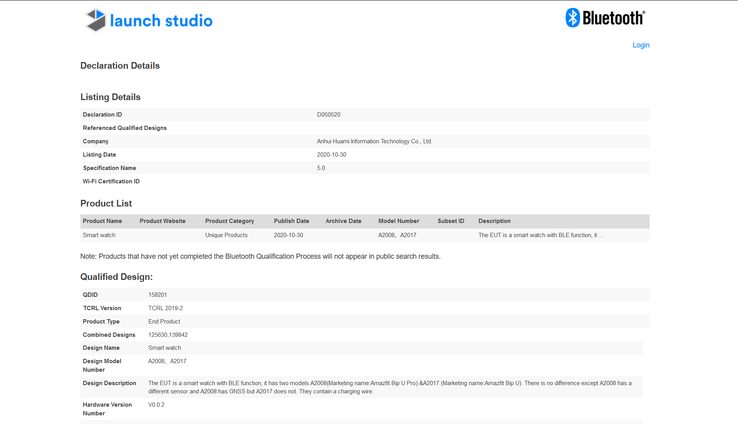
Task: Click the Product Website column header
Action: 162,221
